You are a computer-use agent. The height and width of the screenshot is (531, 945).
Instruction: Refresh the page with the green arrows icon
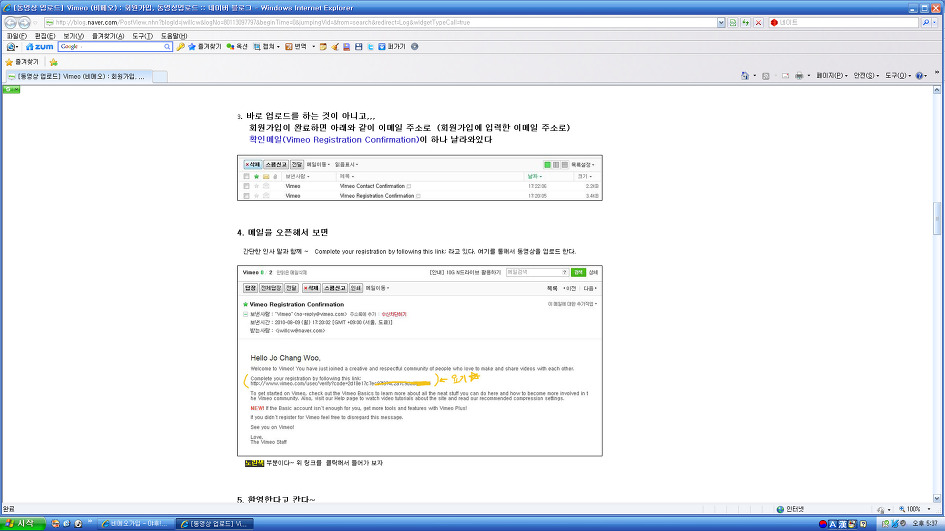click(x=746, y=22)
